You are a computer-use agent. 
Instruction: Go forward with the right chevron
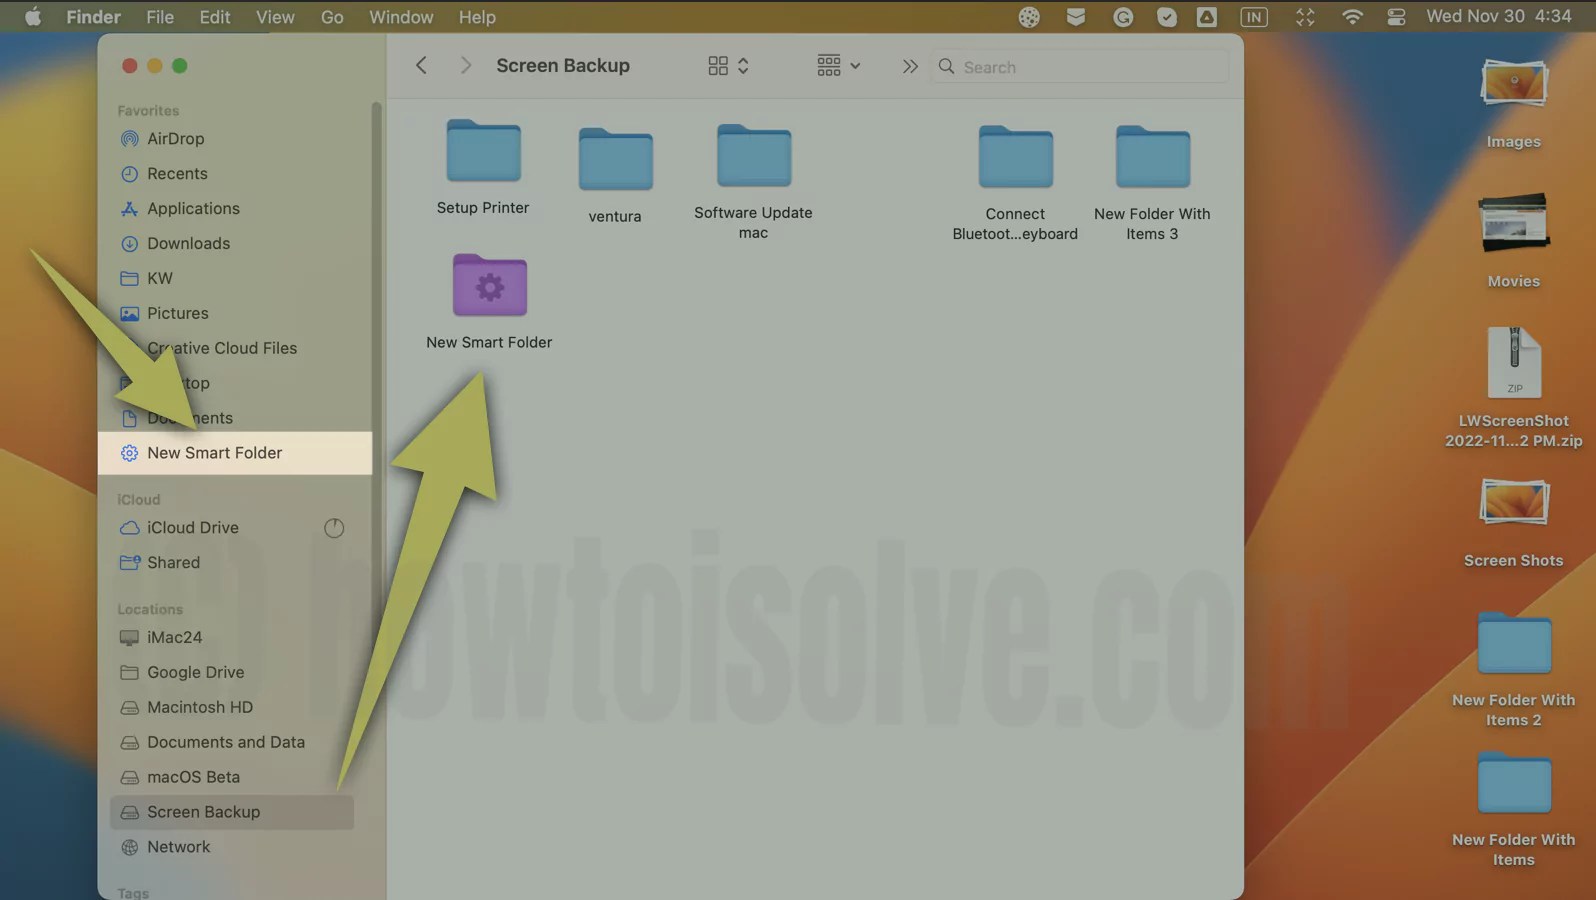[x=465, y=65]
